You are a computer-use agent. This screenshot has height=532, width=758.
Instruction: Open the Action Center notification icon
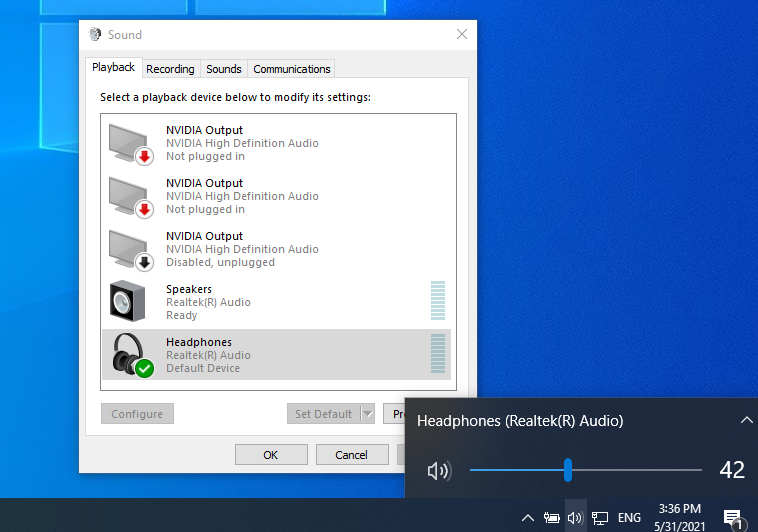(x=733, y=519)
